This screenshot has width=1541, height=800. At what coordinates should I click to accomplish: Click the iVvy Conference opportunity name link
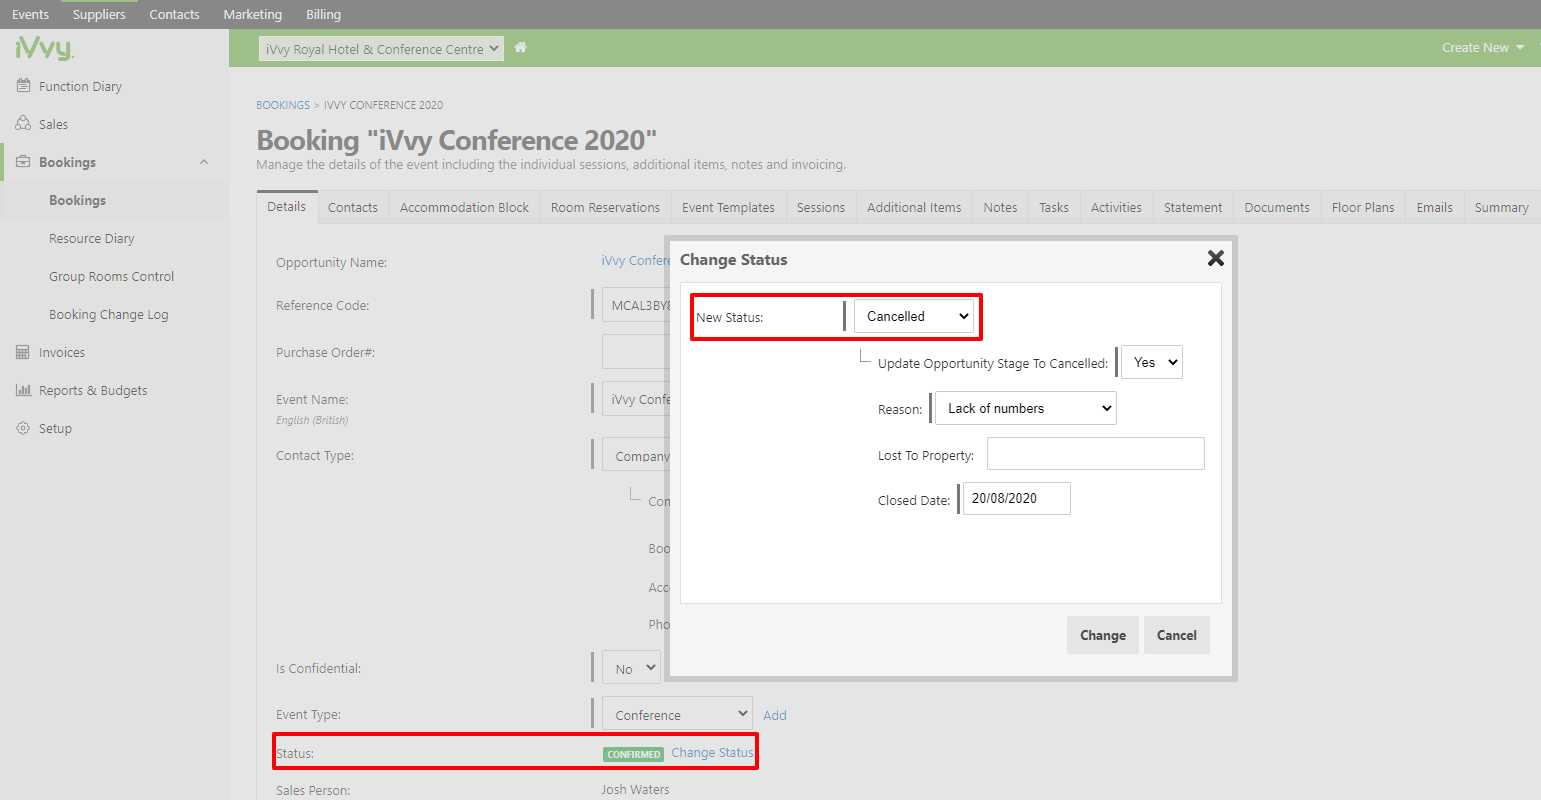pos(636,260)
